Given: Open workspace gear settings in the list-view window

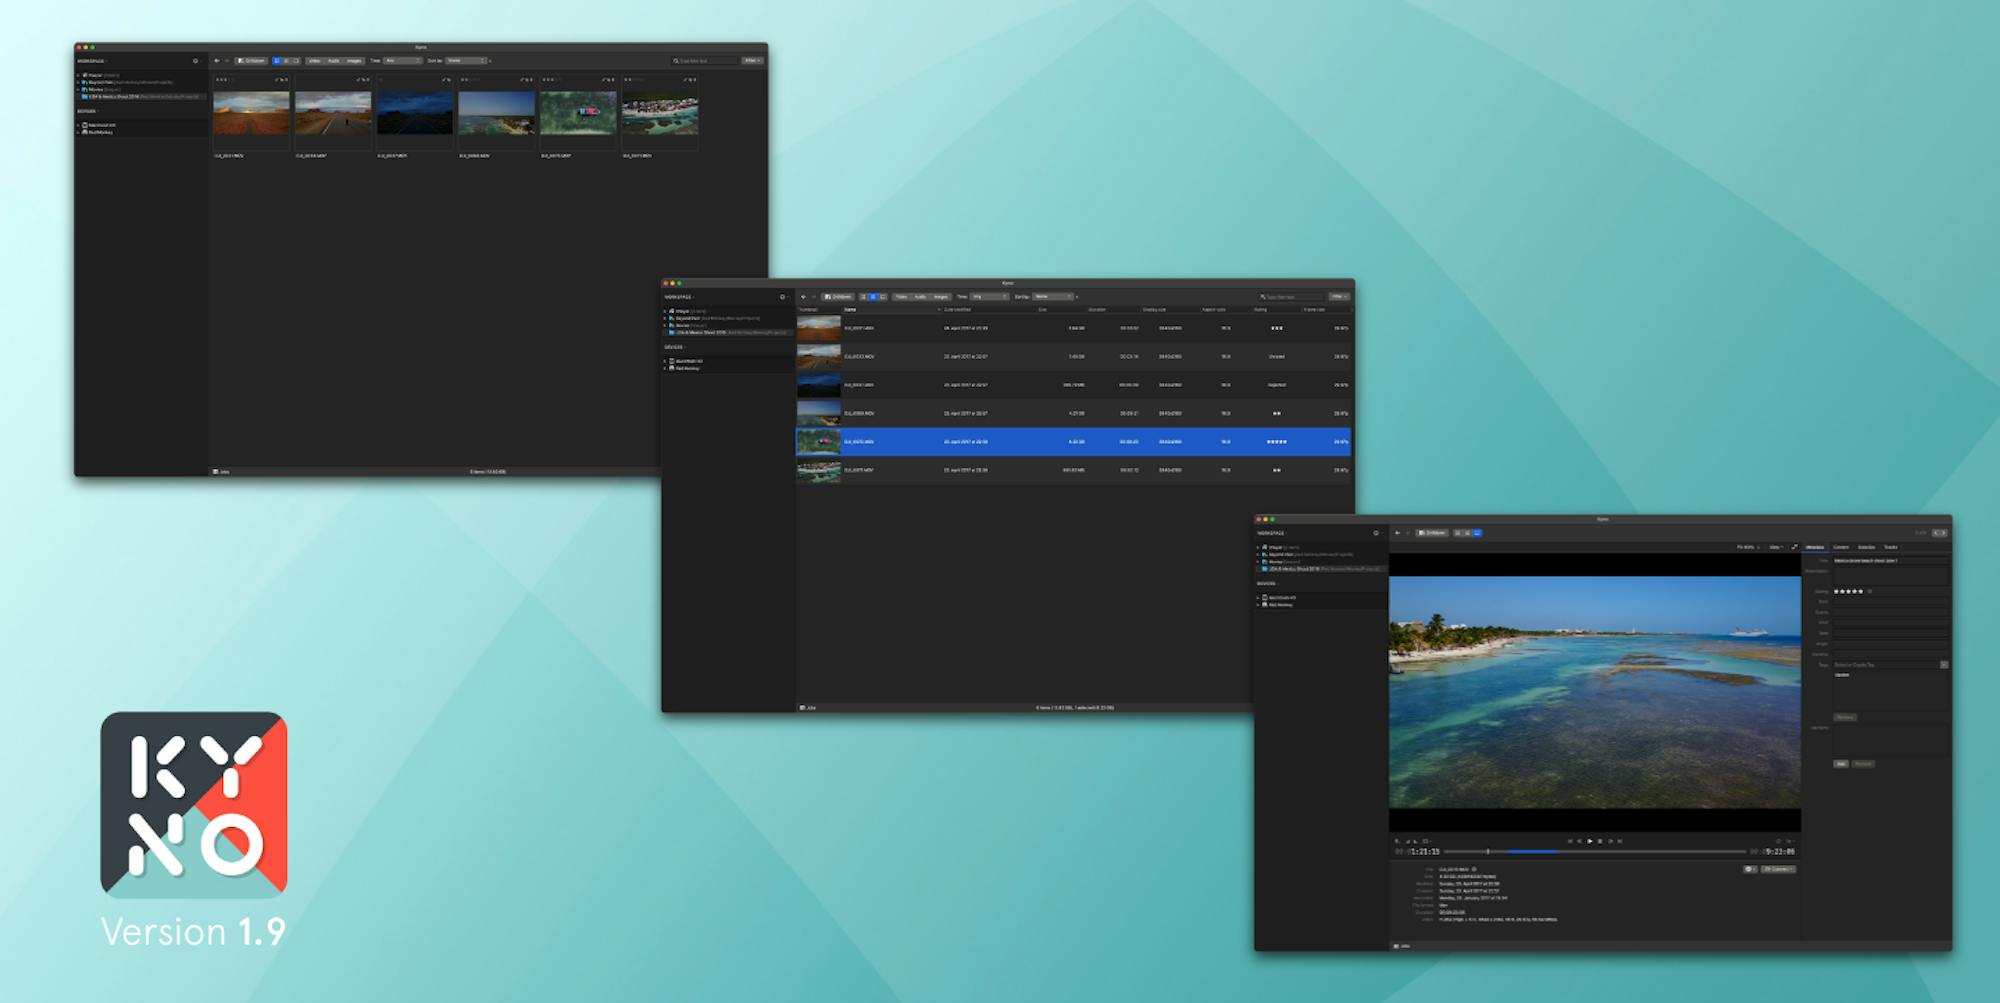Looking at the screenshot, I should pos(783,297).
